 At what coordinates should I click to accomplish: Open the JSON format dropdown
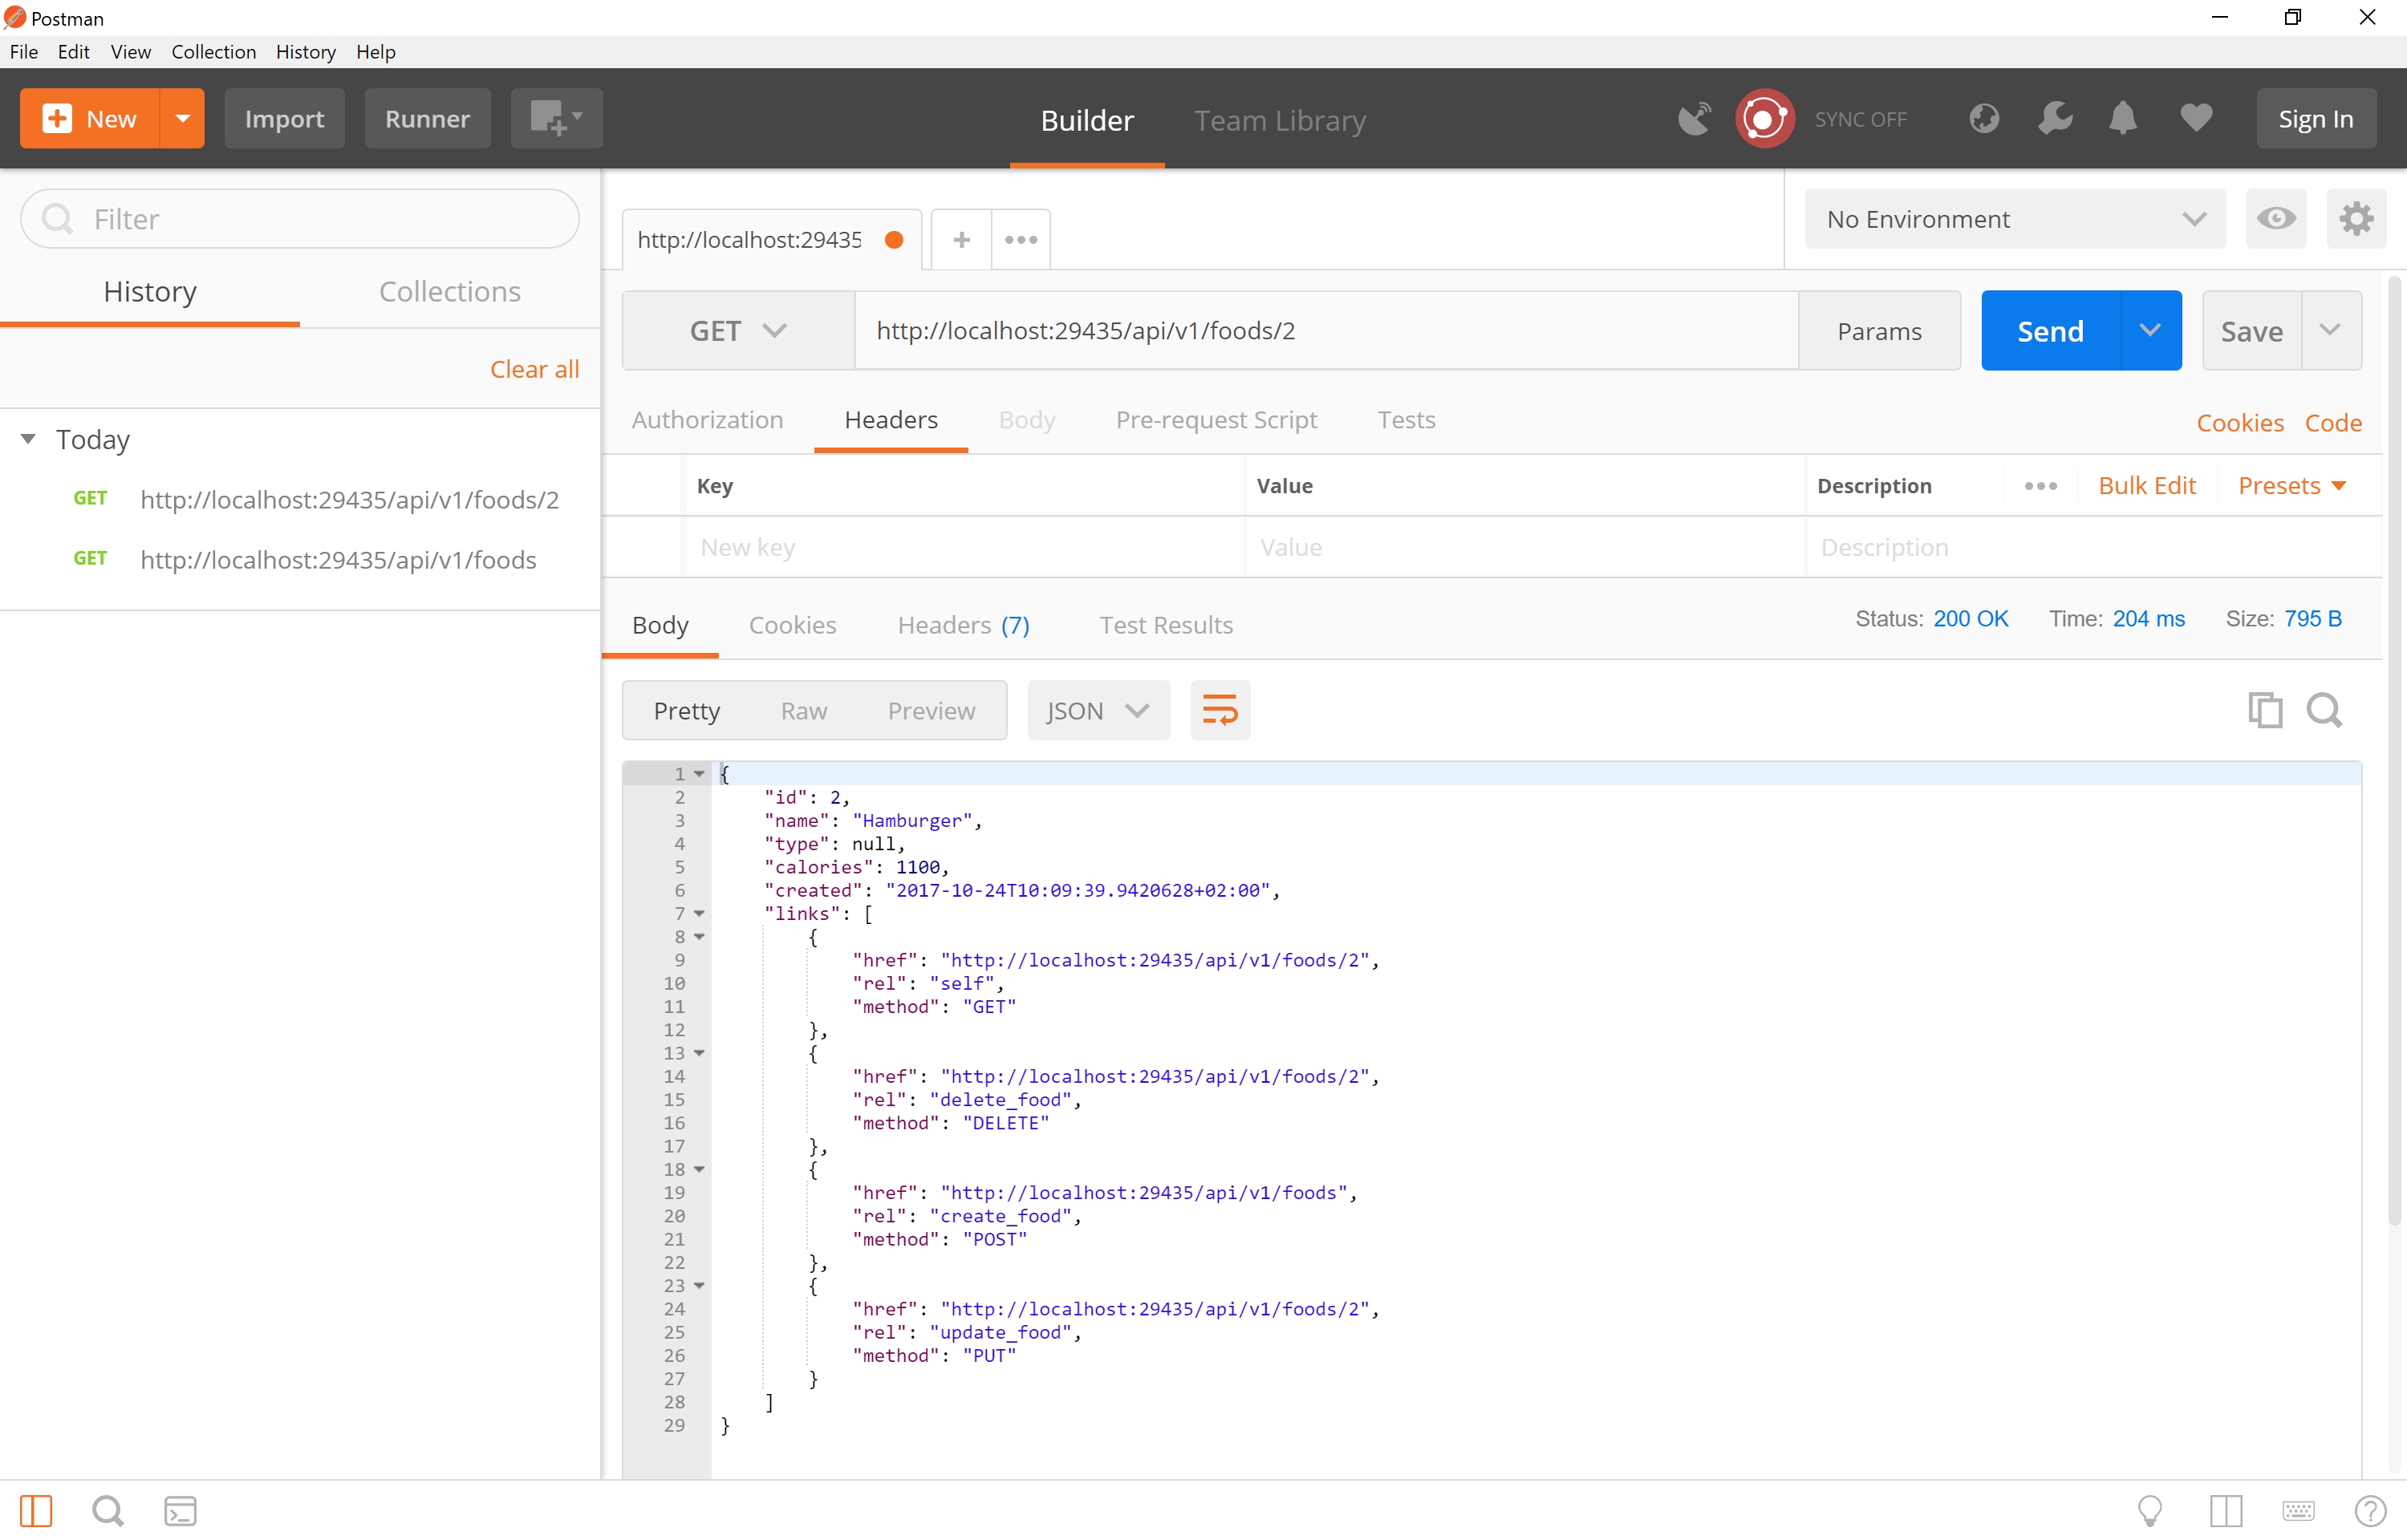coord(1097,710)
